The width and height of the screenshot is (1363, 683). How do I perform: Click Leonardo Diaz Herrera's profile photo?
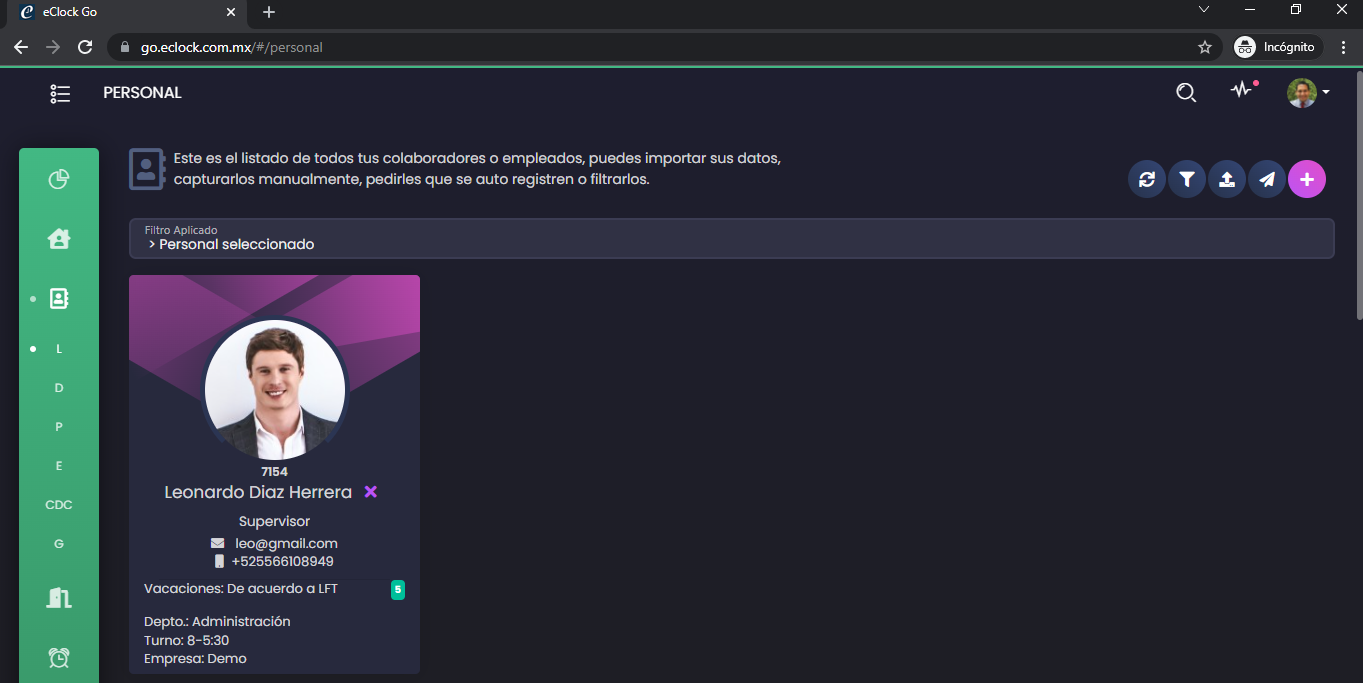[275, 390]
